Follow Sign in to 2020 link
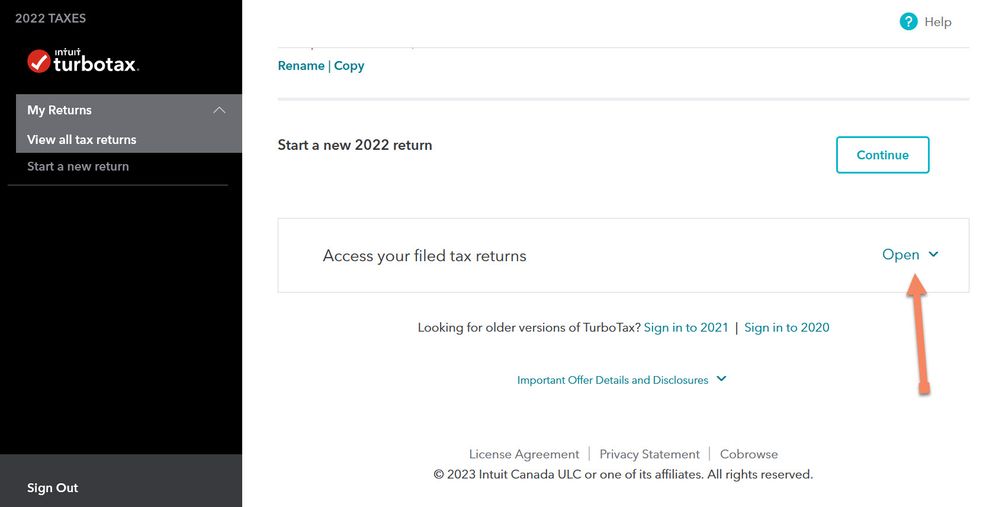Image resolution: width=999 pixels, height=507 pixels. point(787,327)
